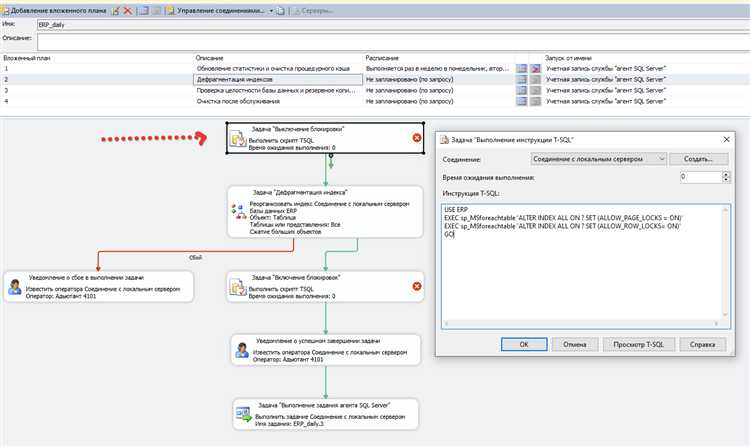The image size is (750, 447).
Task: Click the red X delete subplan icon
Action: coord(126,9)
